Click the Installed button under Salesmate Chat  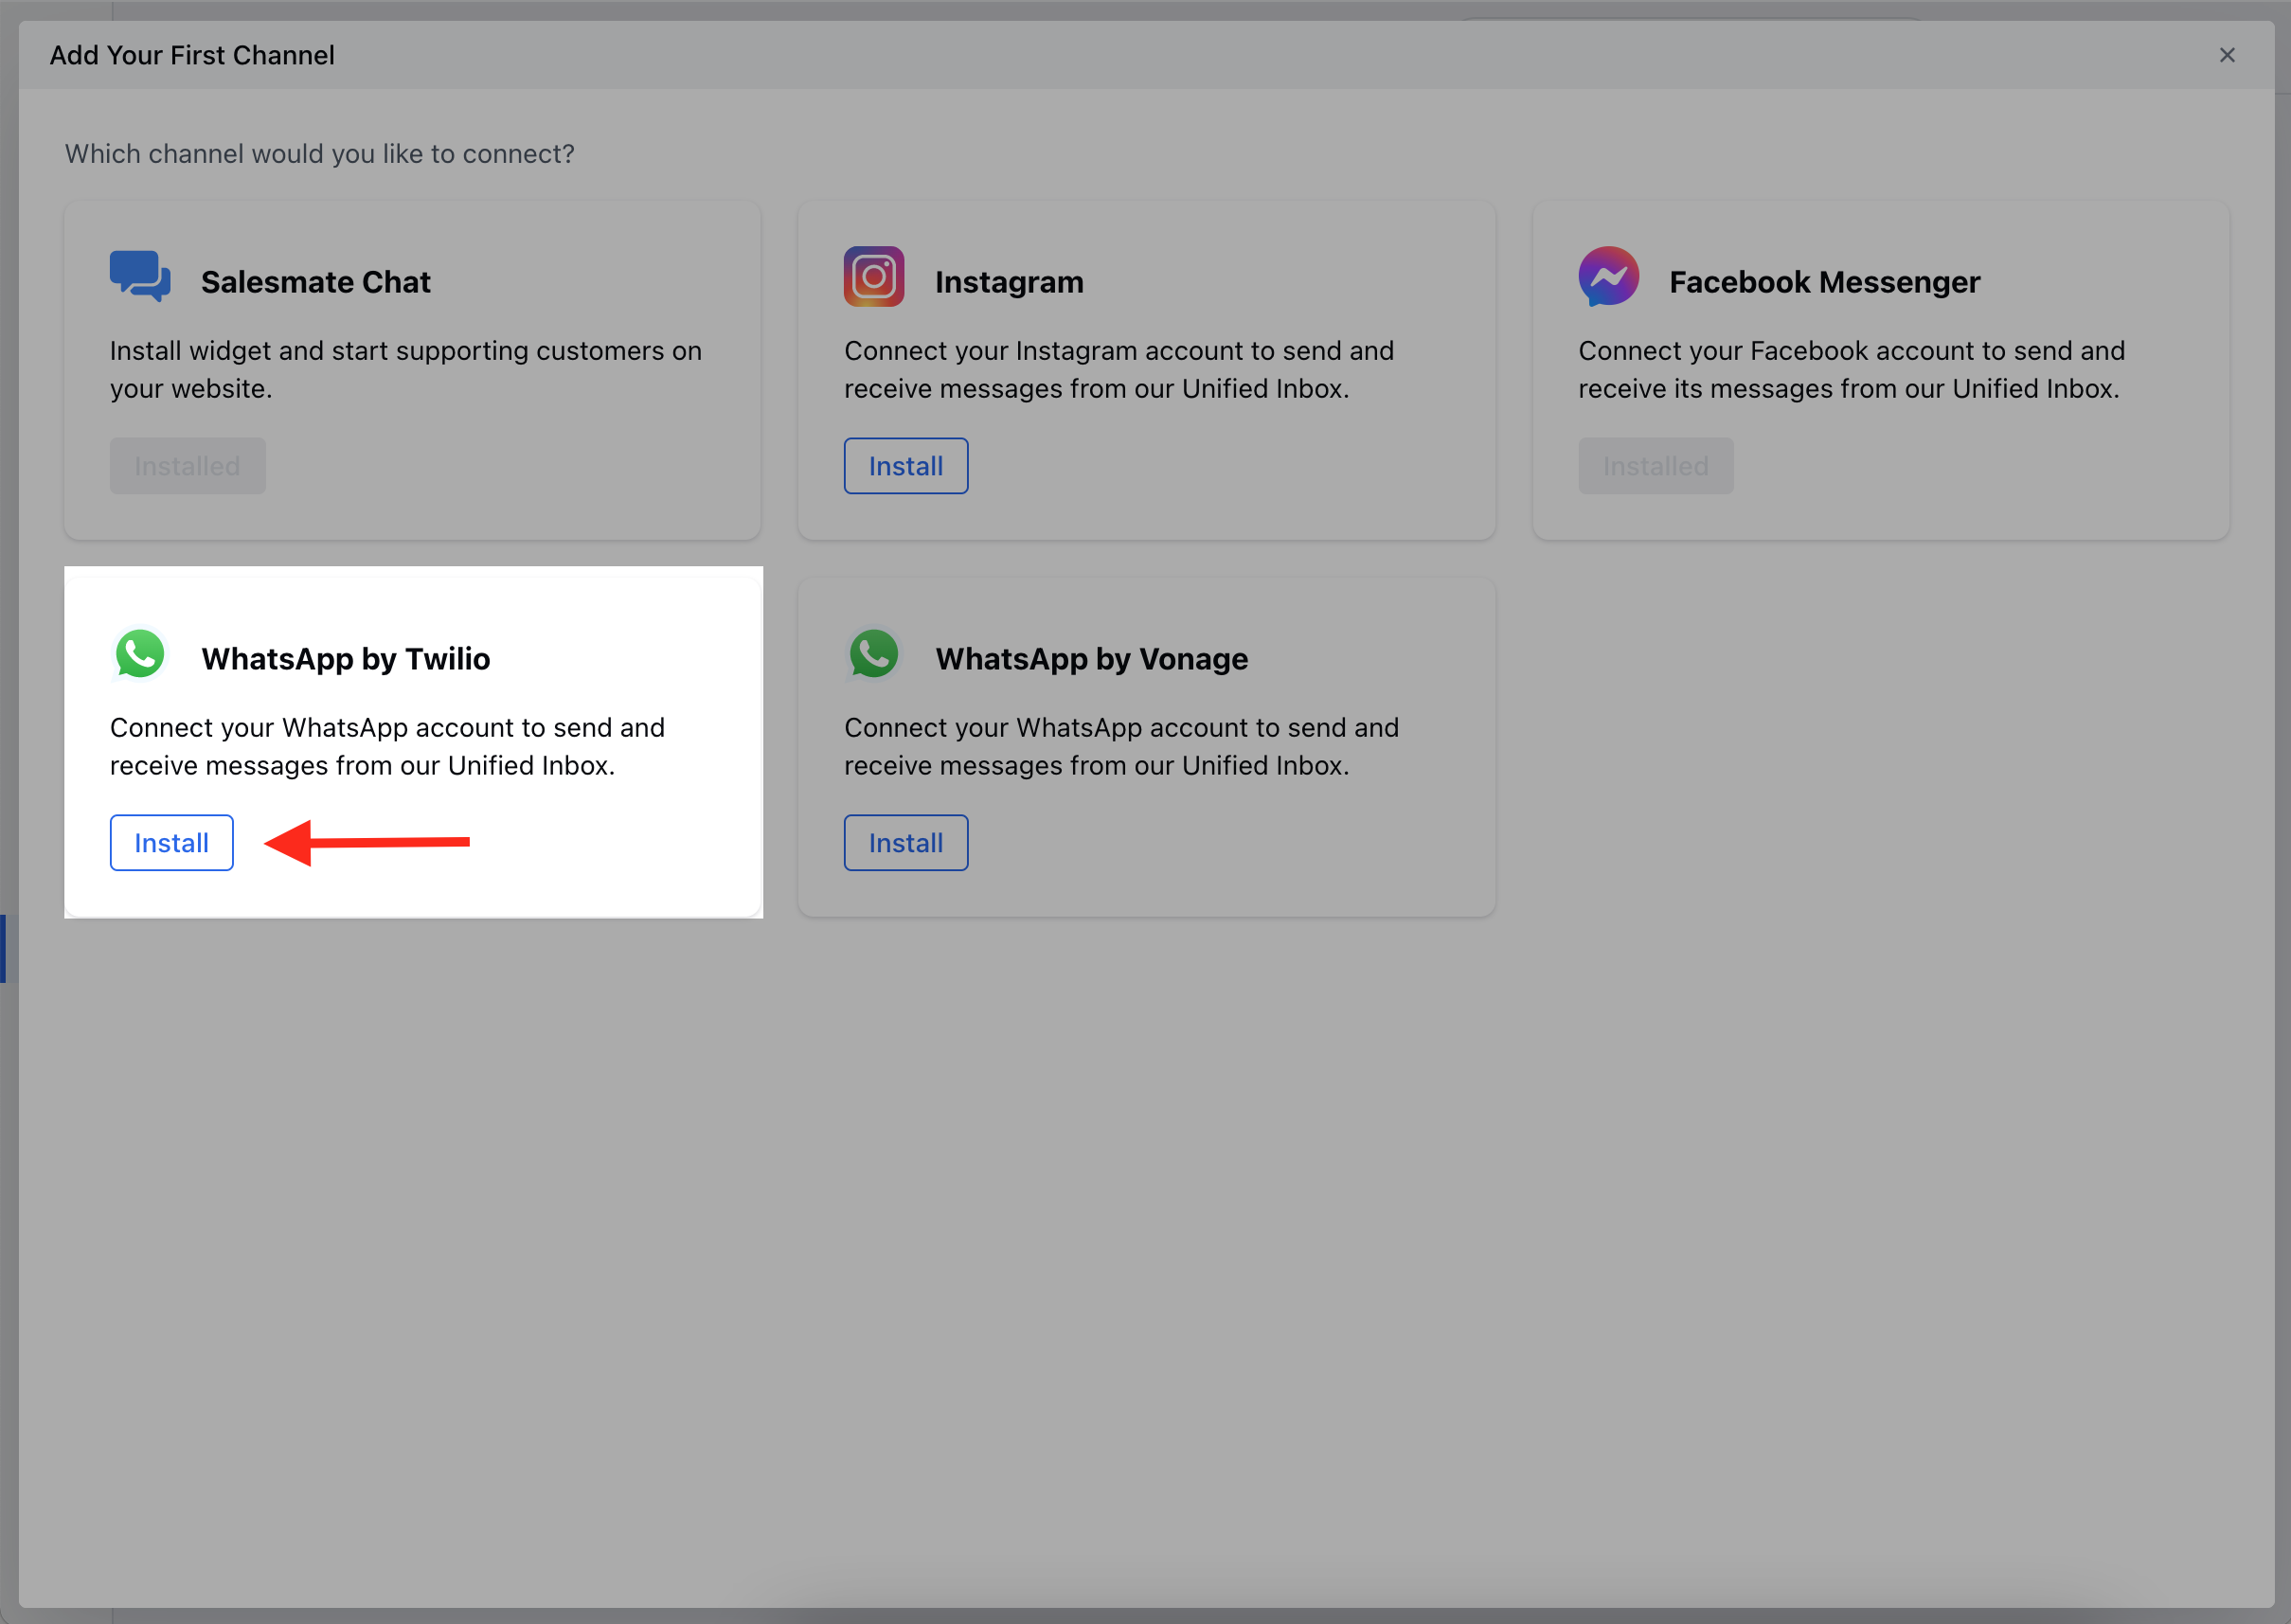coord(188,466)
